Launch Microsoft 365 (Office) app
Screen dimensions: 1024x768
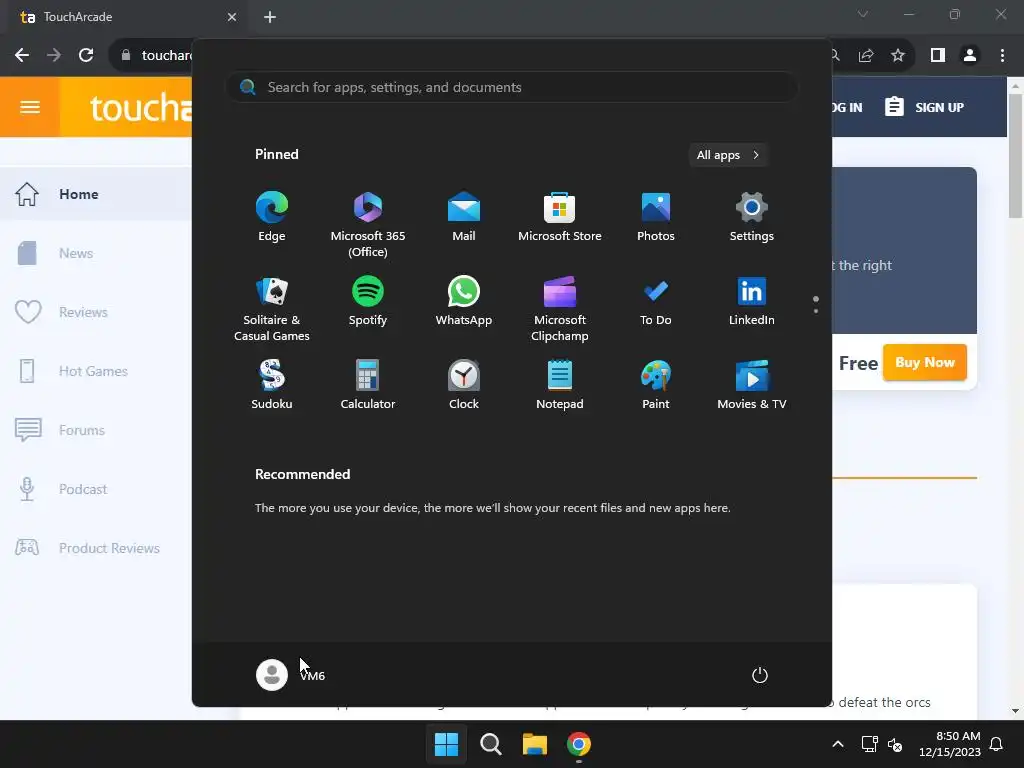(368, 225)
